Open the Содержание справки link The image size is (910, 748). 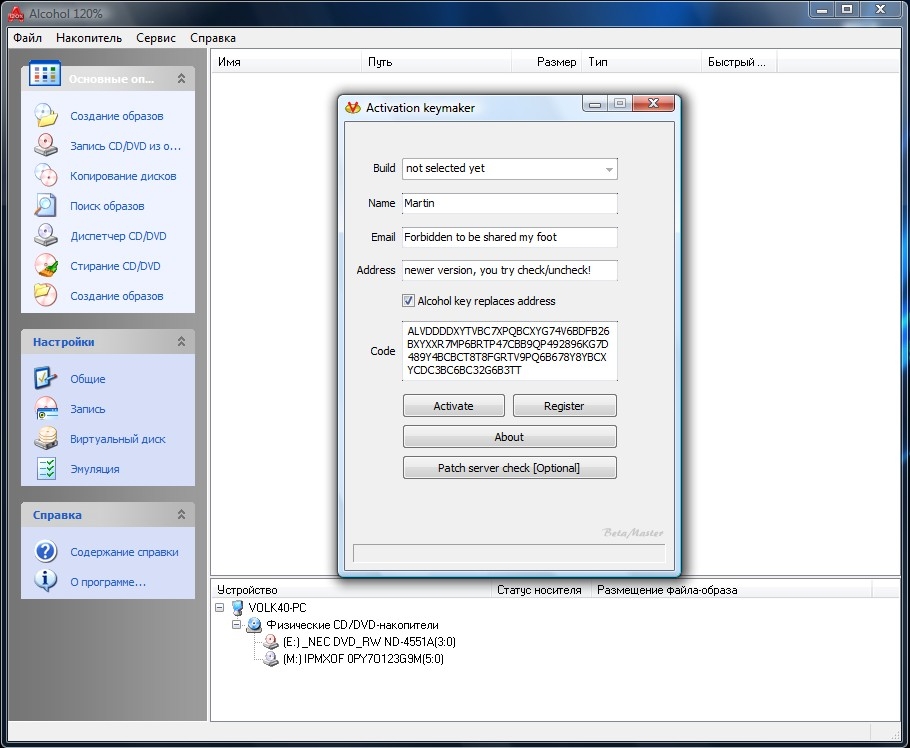coord(124,552)
